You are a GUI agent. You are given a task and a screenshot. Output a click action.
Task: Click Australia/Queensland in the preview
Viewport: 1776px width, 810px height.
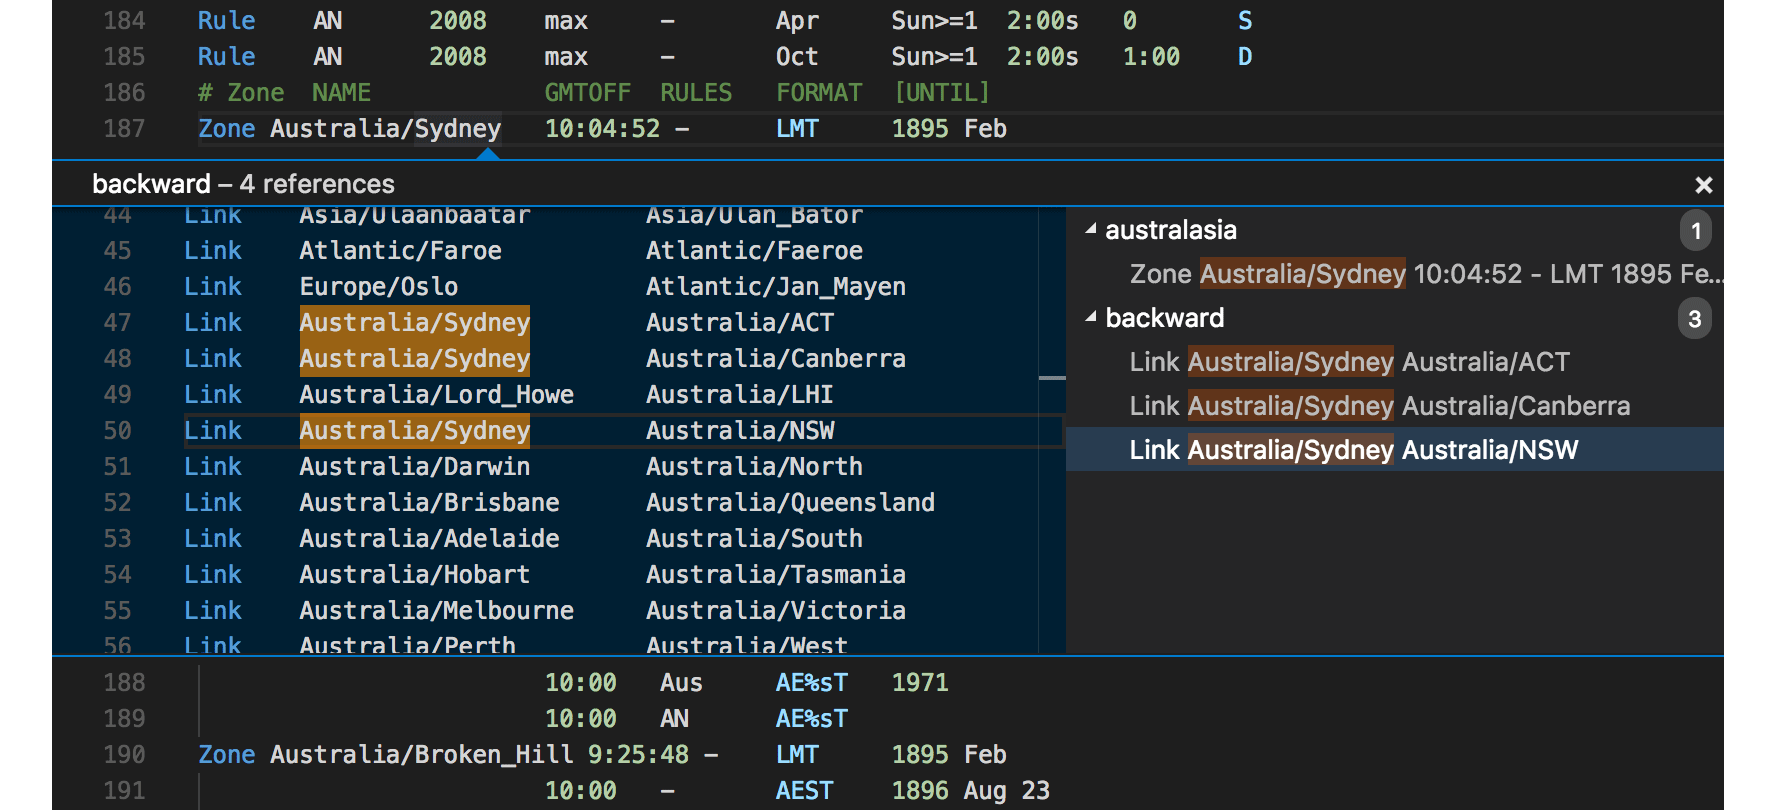790,503
